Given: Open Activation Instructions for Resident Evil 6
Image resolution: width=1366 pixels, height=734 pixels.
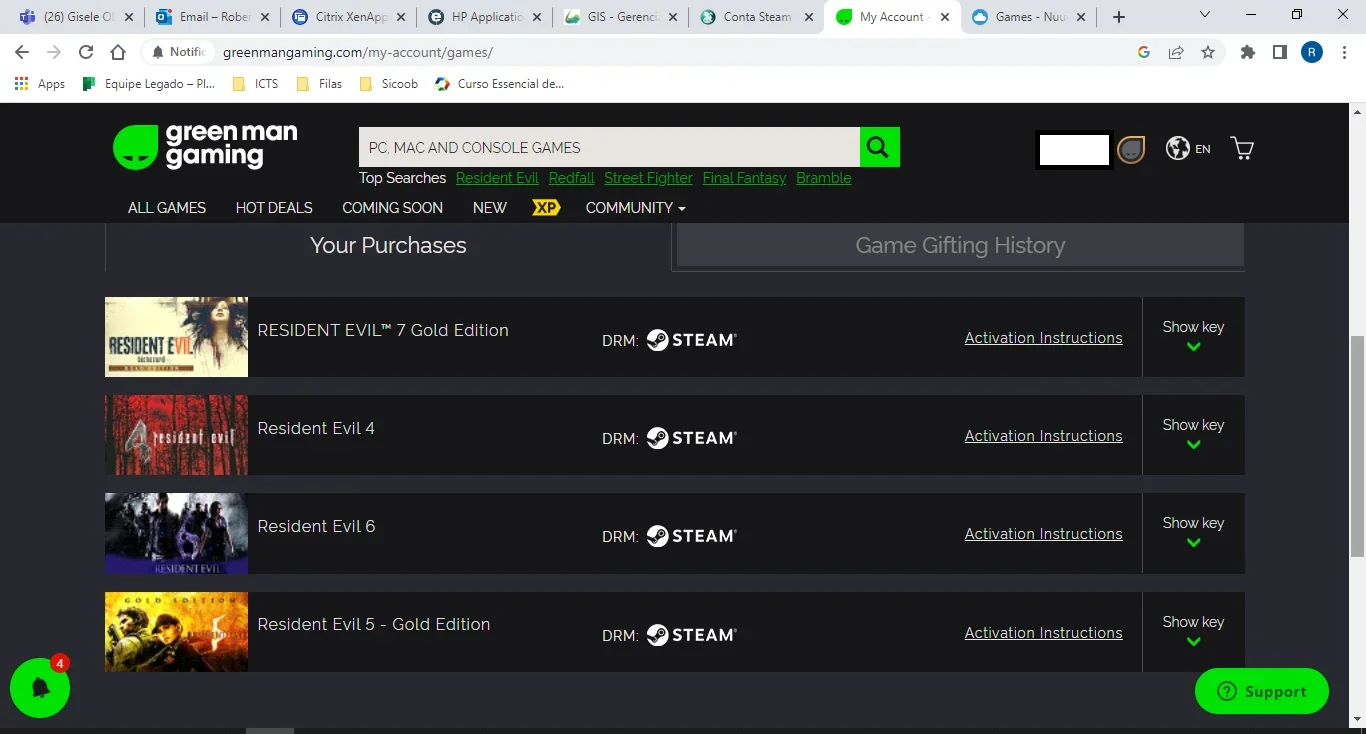Looking at the screenshot, I should [x=1043, y=534].
